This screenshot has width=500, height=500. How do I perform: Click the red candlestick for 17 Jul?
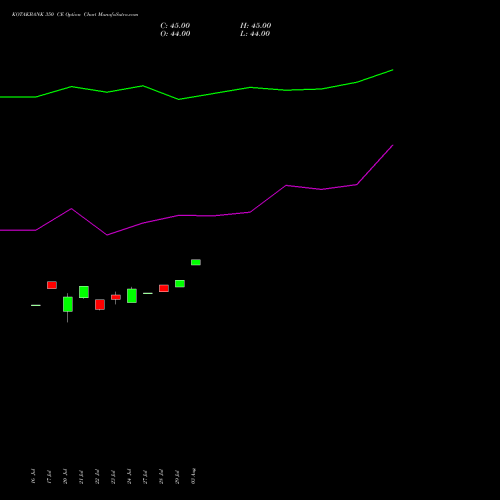pyautogui.click(x=52, y=285)
